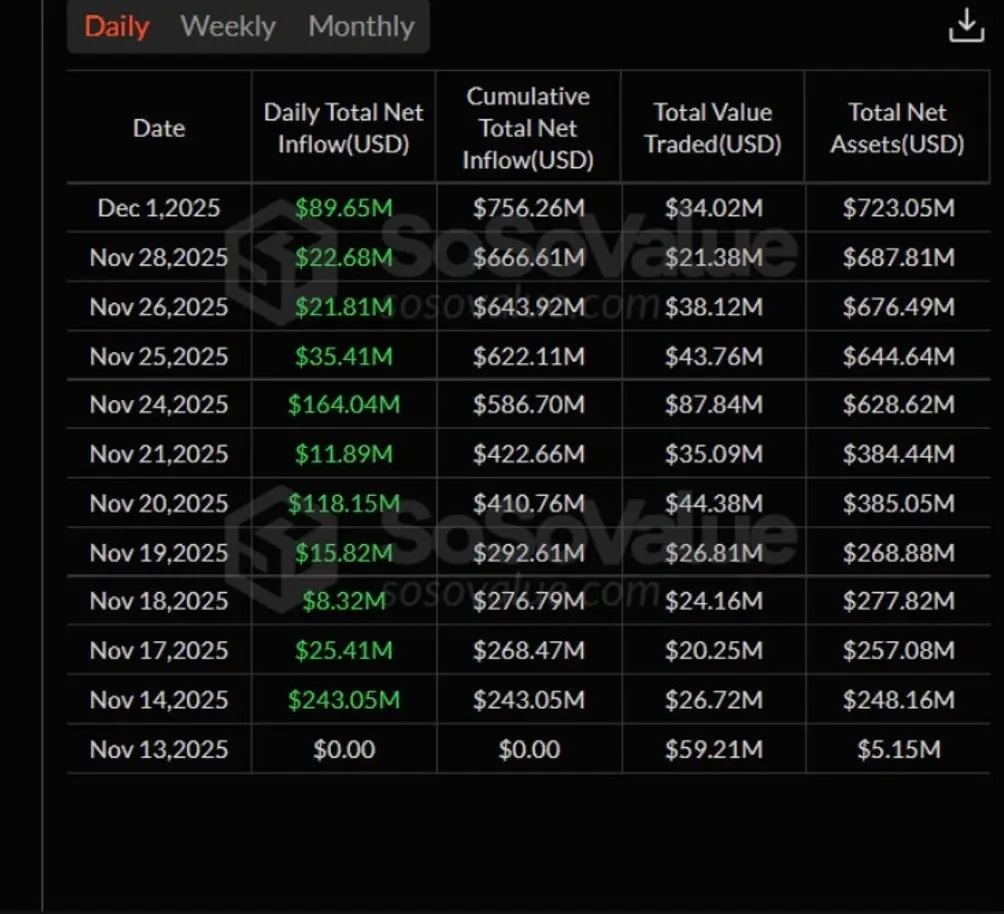The height and width of the screenshot is (914, 1004).
Task: Click the Total Net Assets(USD) header
Action: click(897, 128)
